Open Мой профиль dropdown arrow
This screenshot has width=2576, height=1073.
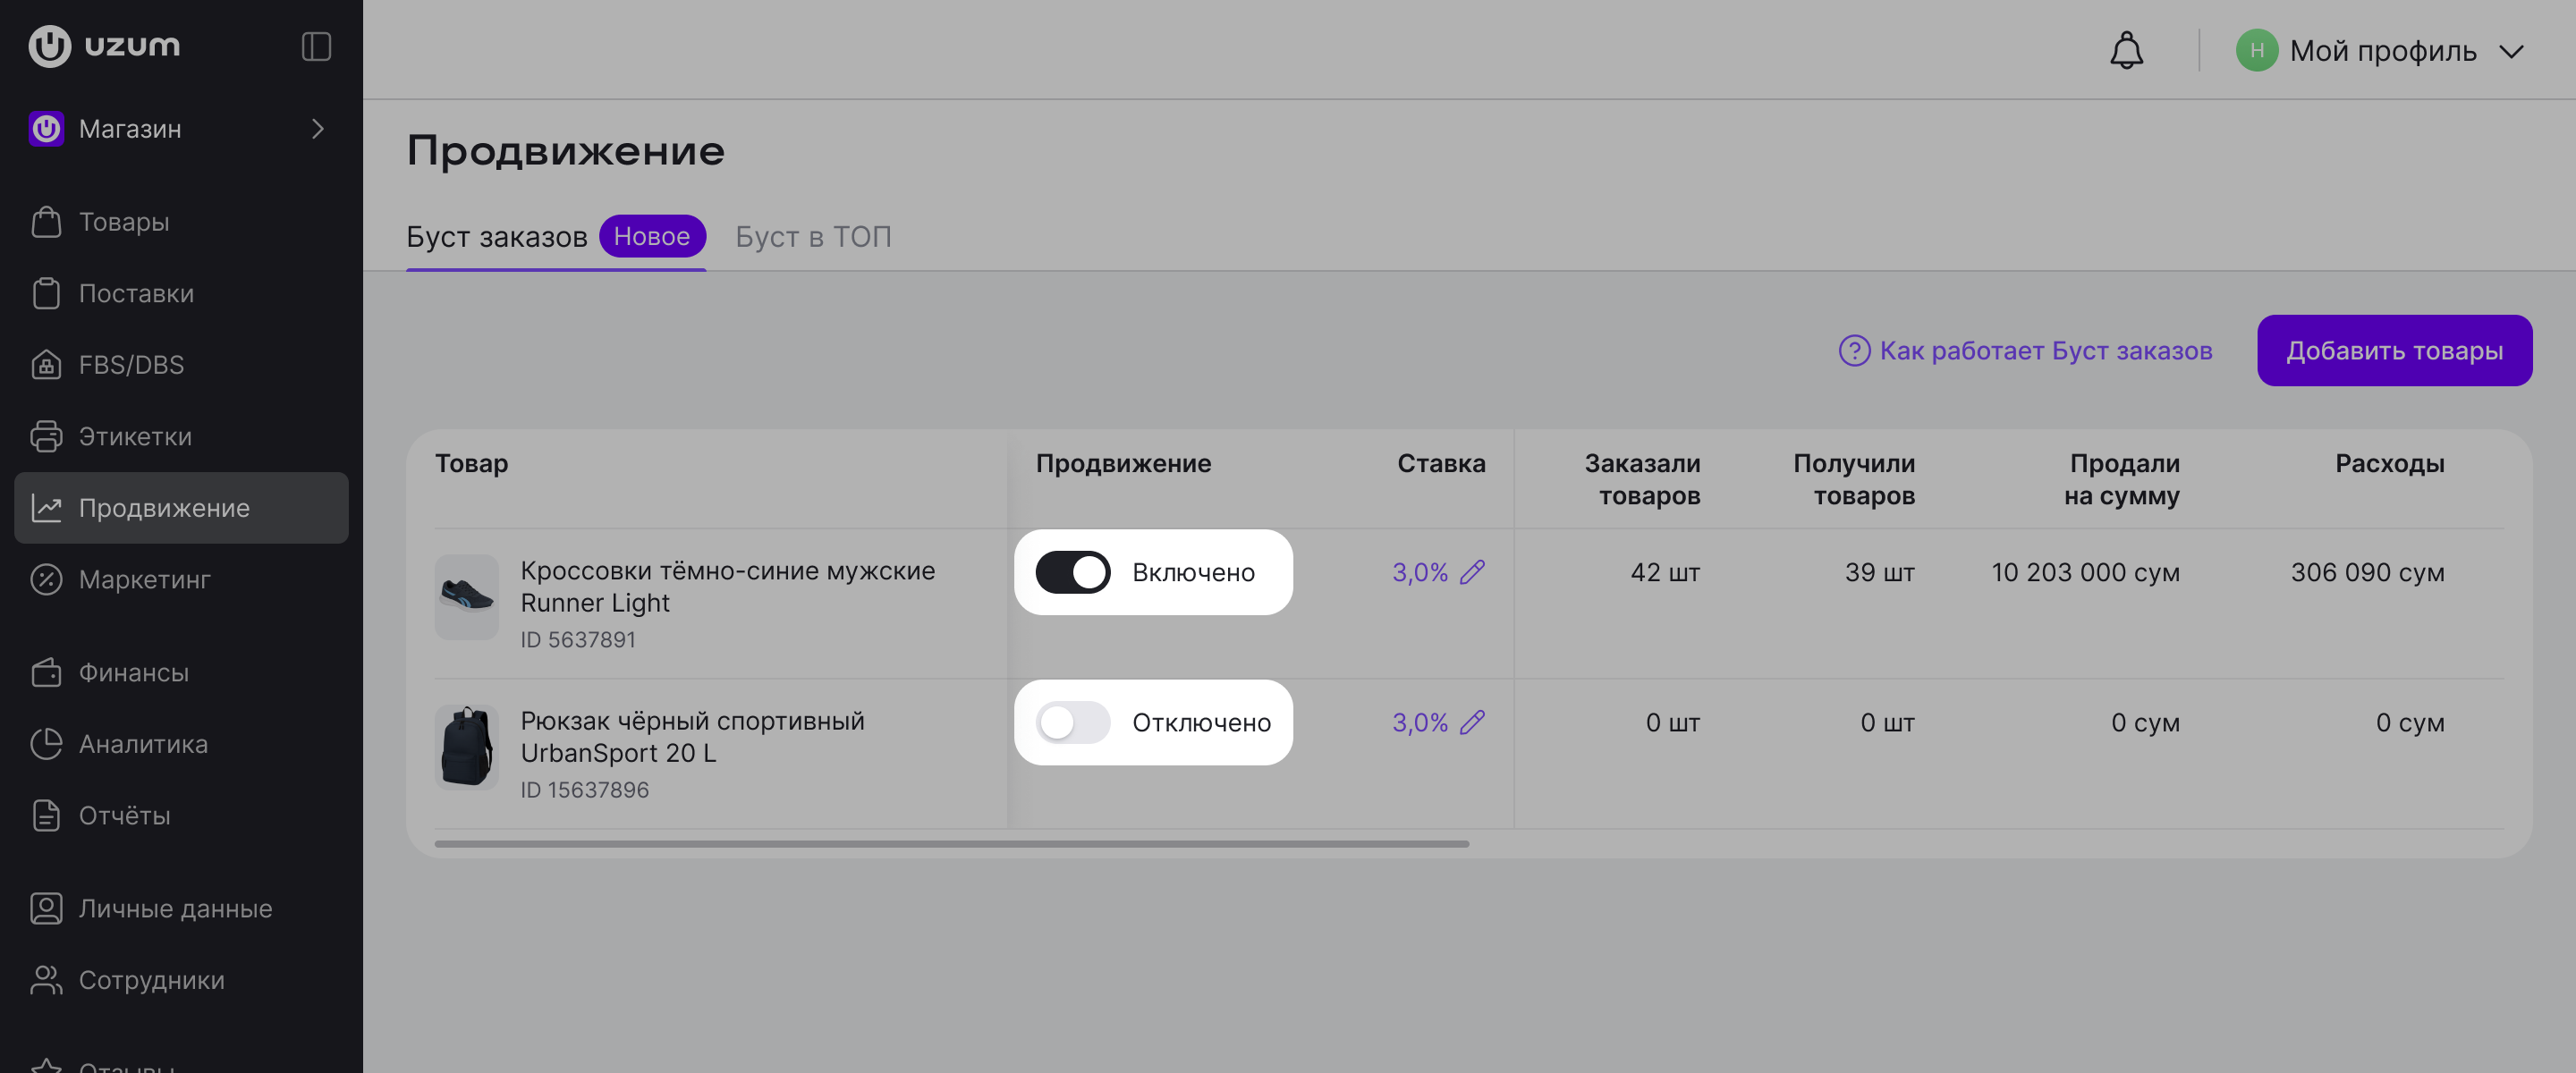pos(2511,51)
